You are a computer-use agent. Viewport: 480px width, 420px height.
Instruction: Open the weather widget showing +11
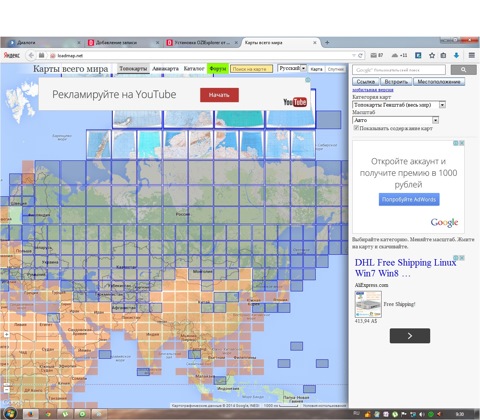pos(399,55)
